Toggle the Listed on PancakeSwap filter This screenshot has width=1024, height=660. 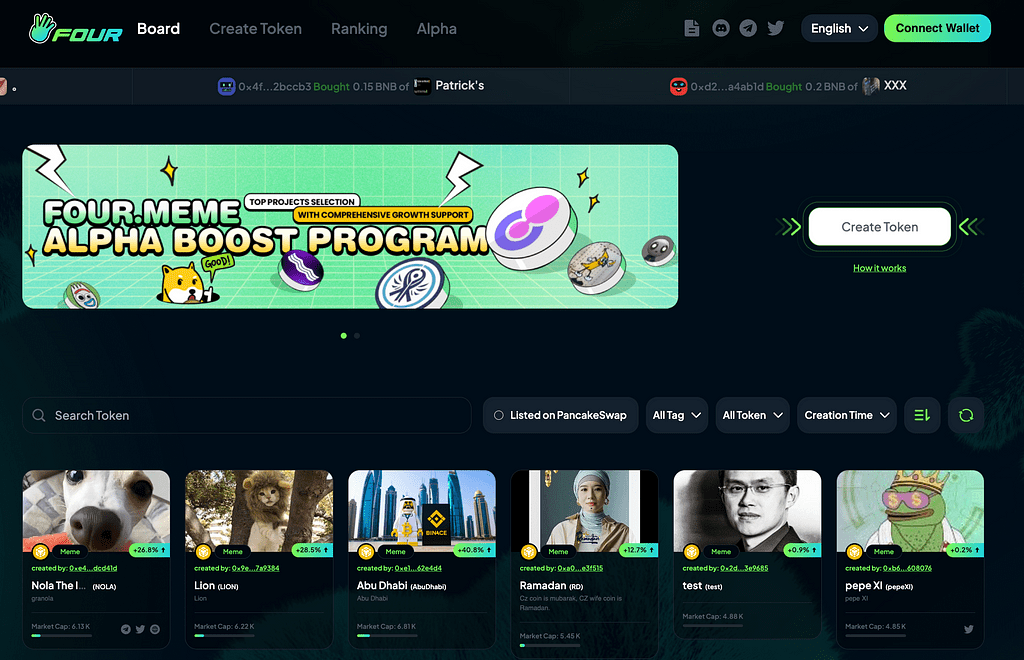560,415
